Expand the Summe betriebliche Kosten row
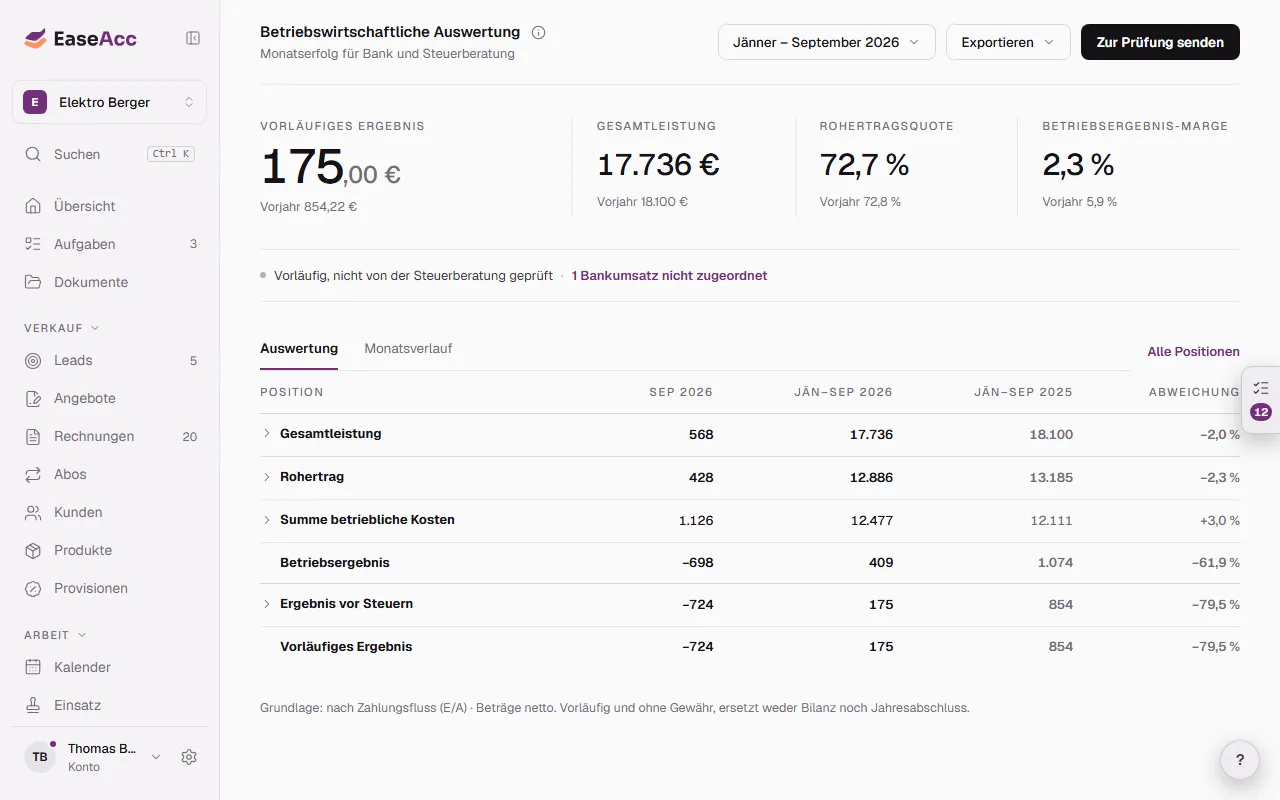1280x800 pixels. [267, 520]
